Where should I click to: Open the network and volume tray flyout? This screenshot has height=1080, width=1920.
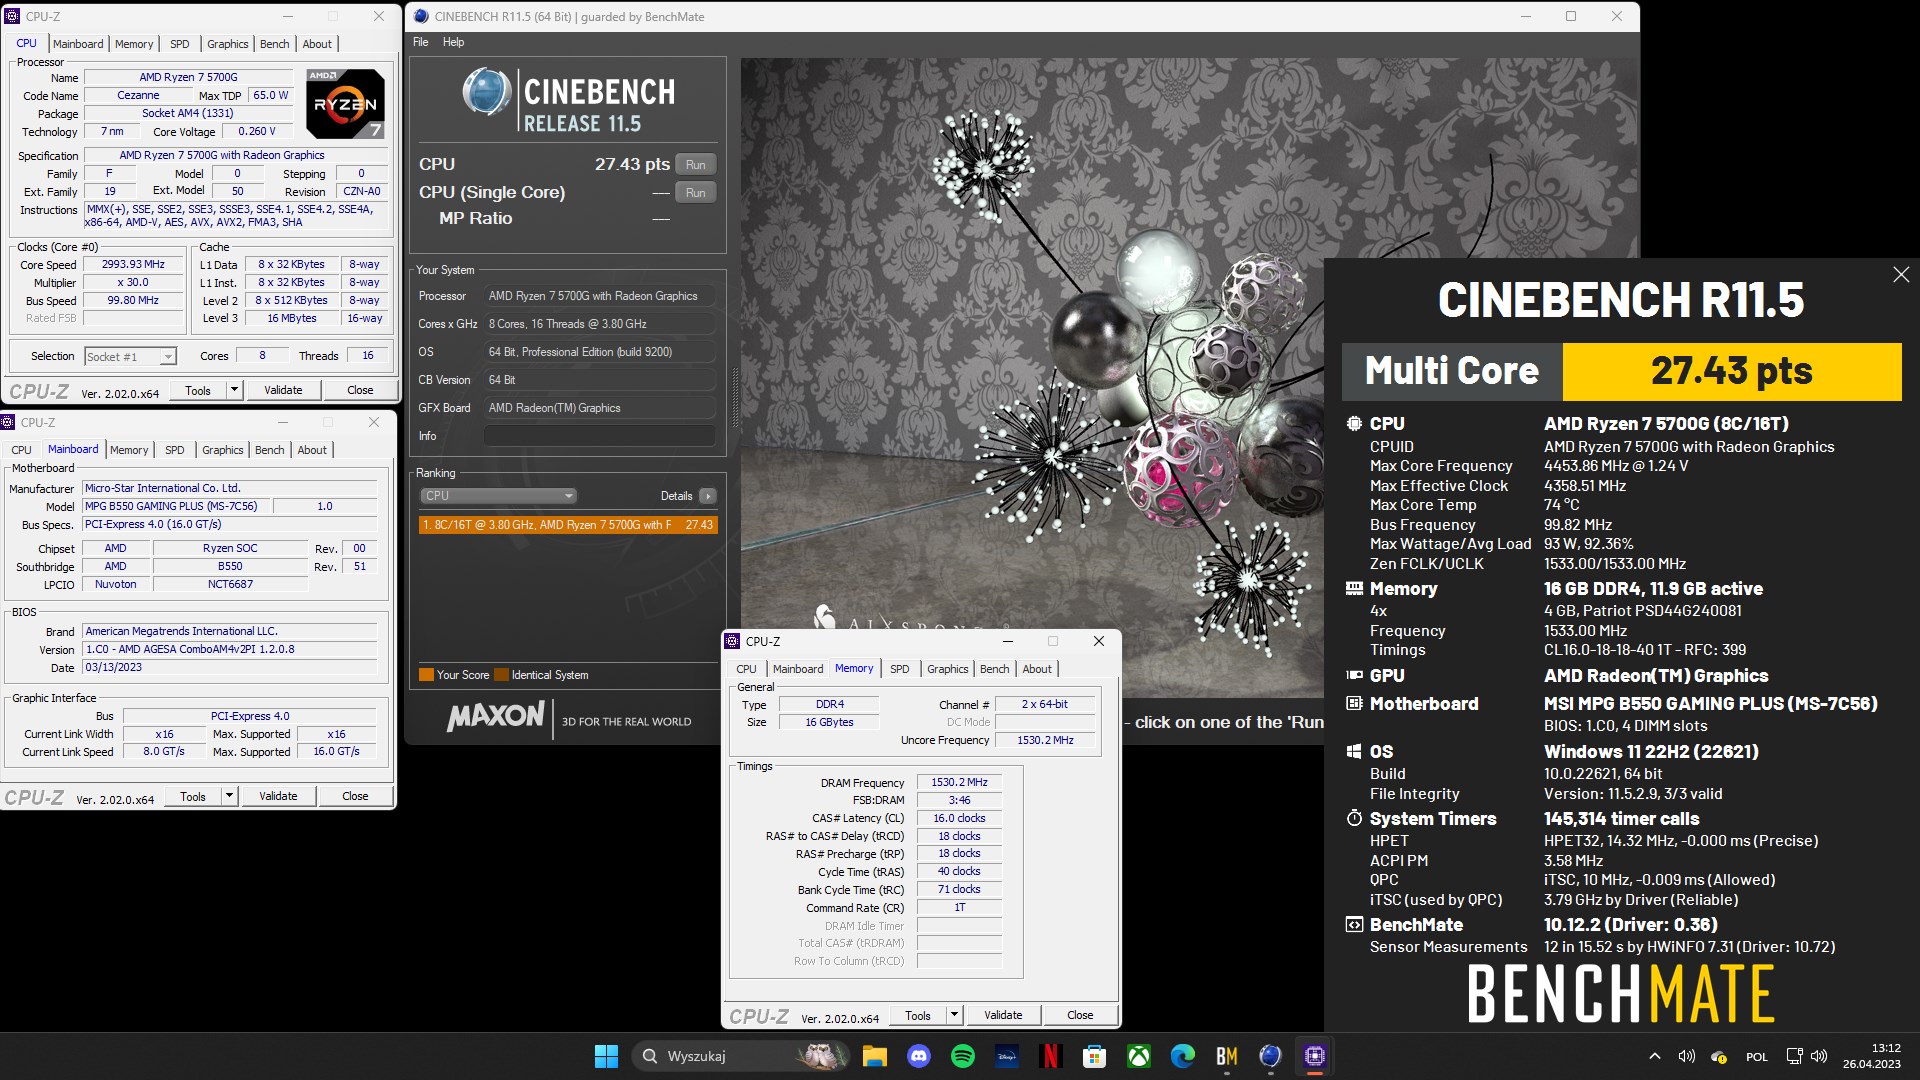point(1806,1056)
